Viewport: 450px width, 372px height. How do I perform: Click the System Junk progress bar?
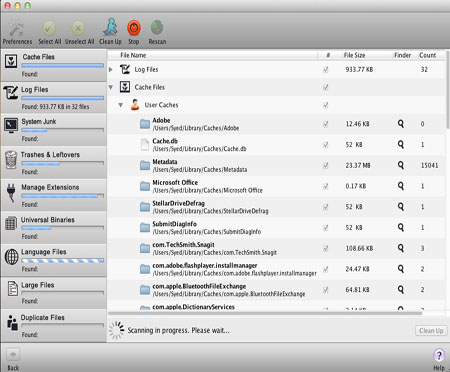pos(63,130)
